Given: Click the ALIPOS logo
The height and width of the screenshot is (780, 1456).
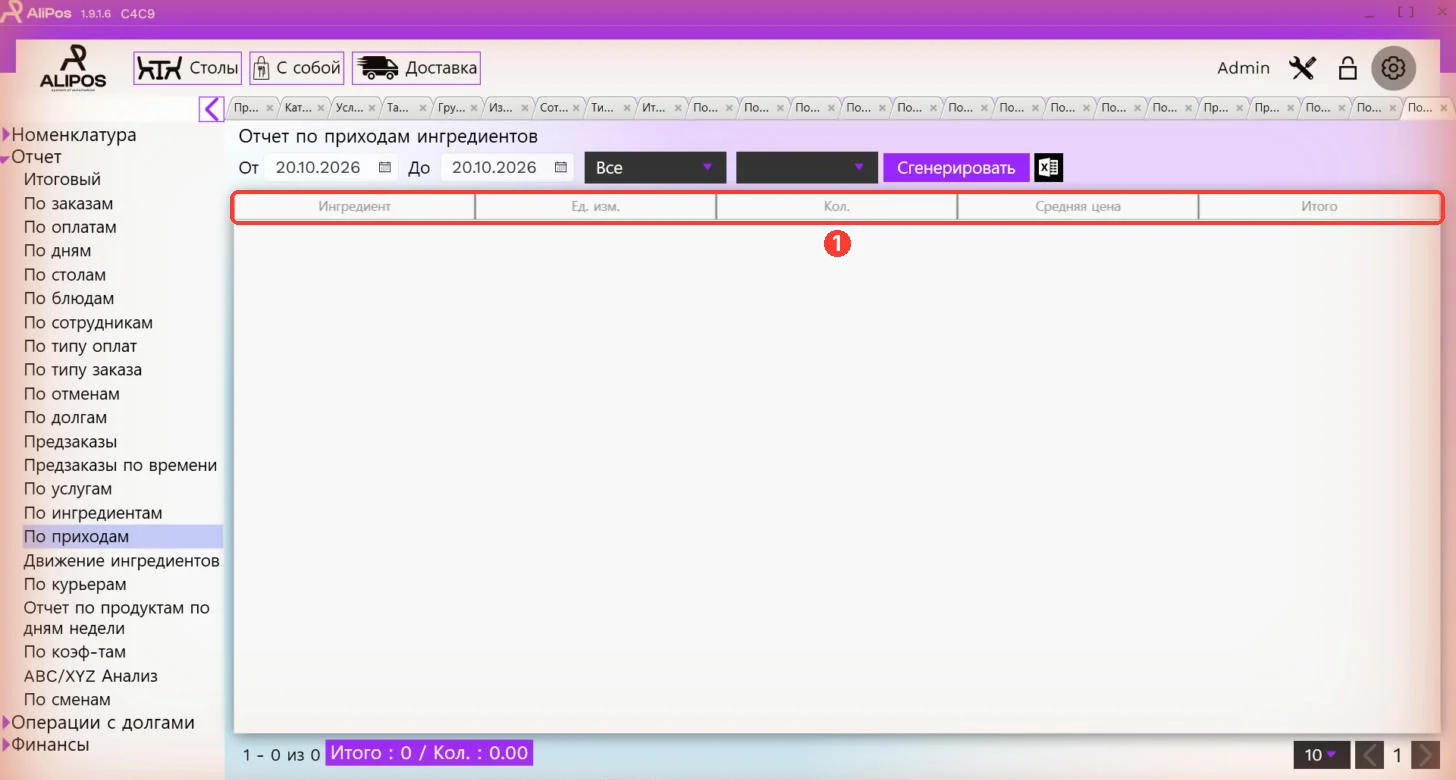Looking at the screenshot, I should [x=73, y=68].
